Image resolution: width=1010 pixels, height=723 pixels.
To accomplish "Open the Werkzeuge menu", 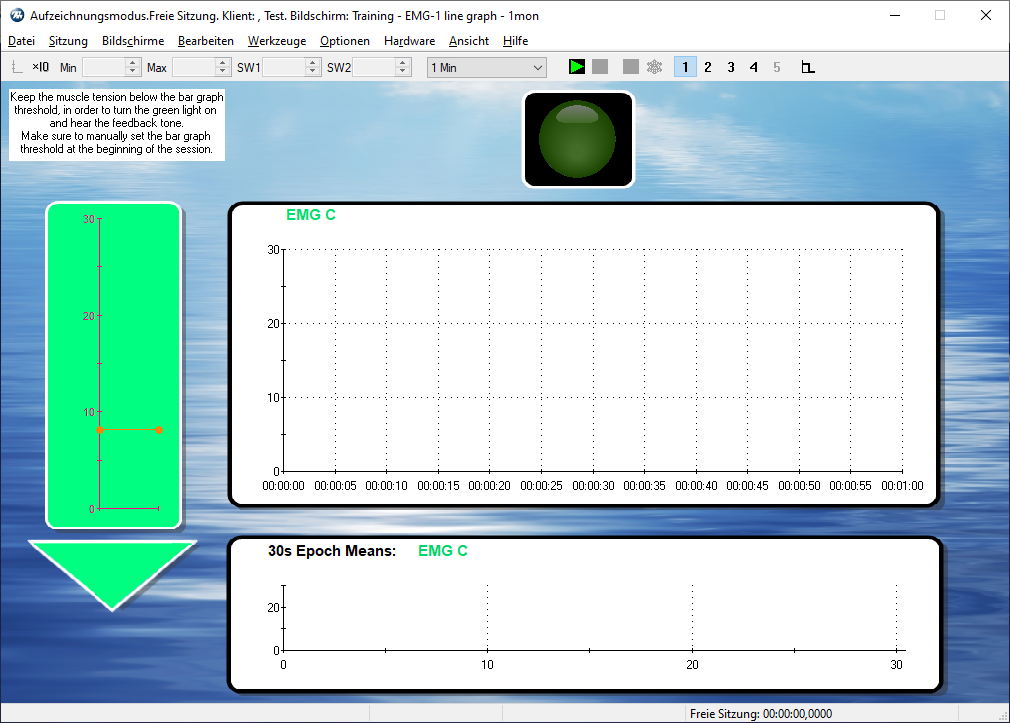I will coord(277,41).
